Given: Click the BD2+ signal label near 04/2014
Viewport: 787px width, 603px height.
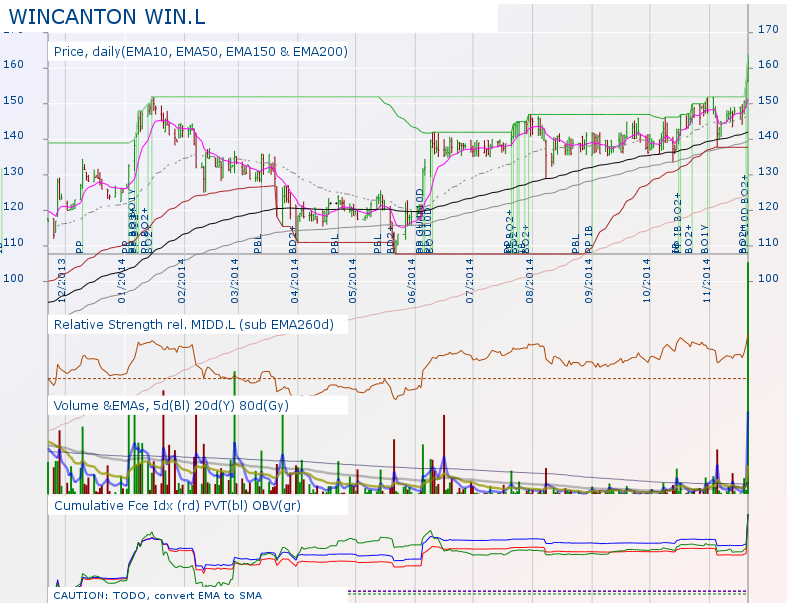Looking at the screenshot, I should pos(293,239).
